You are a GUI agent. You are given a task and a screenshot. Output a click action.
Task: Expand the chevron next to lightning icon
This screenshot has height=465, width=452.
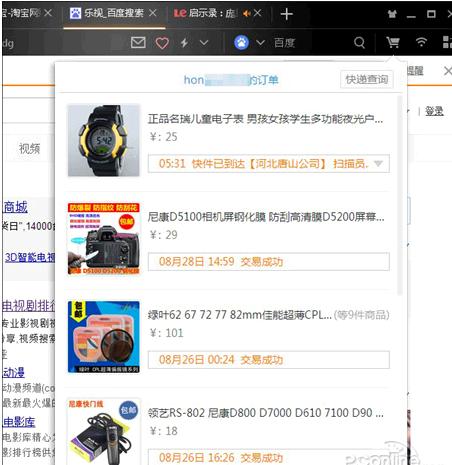click(x=204, y=43)
